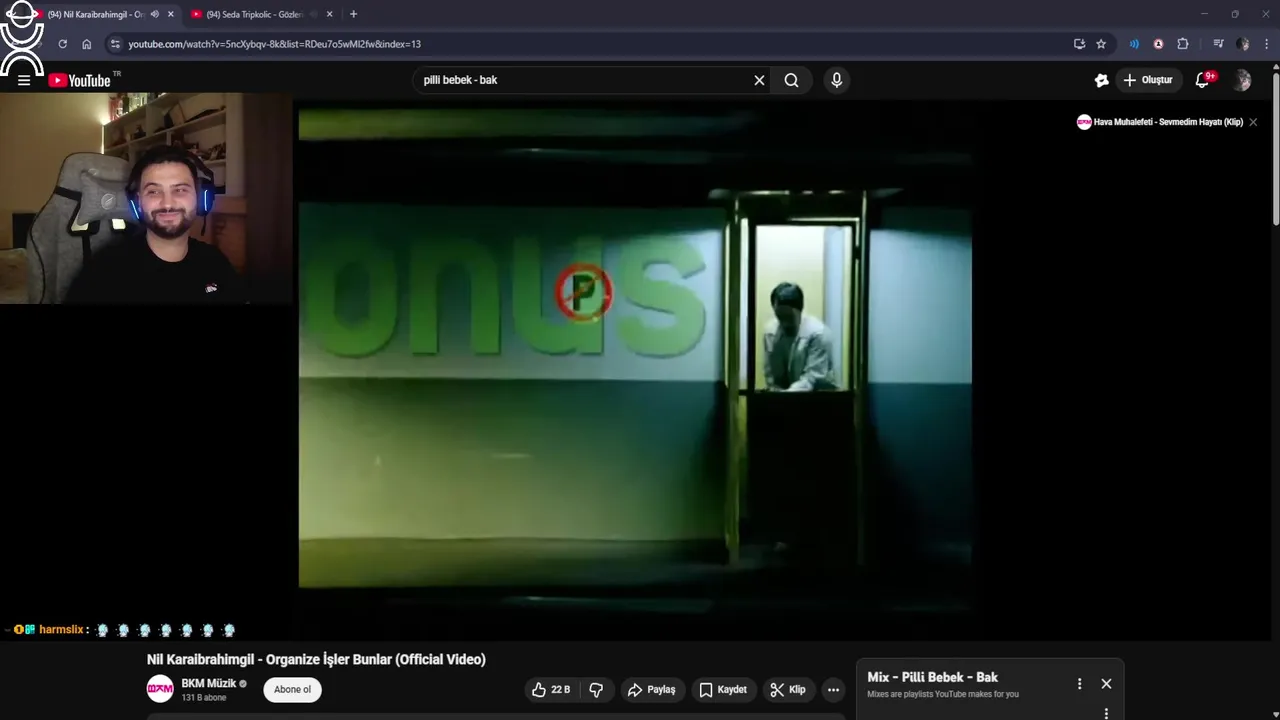Open the media control toolbar icon
1280x720 pixels.
coord(1218,44)
